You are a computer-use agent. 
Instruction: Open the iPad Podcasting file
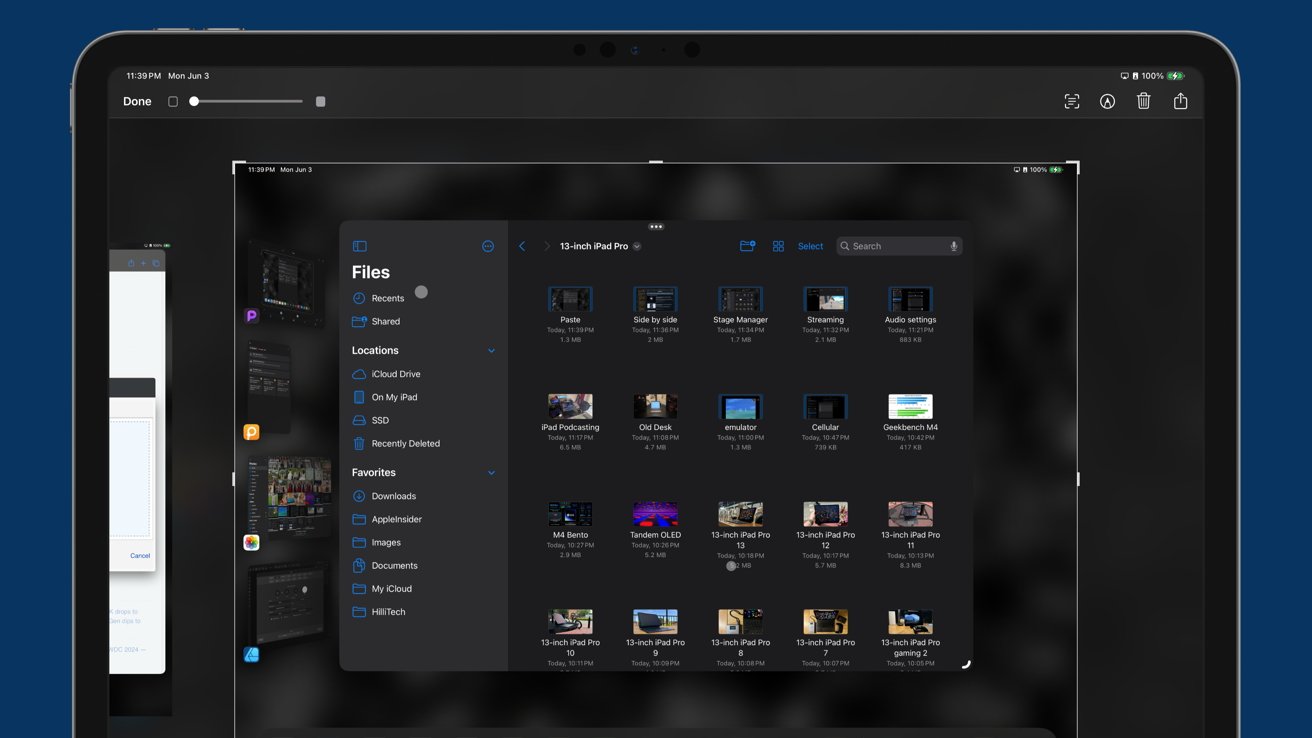coord(570,406)
